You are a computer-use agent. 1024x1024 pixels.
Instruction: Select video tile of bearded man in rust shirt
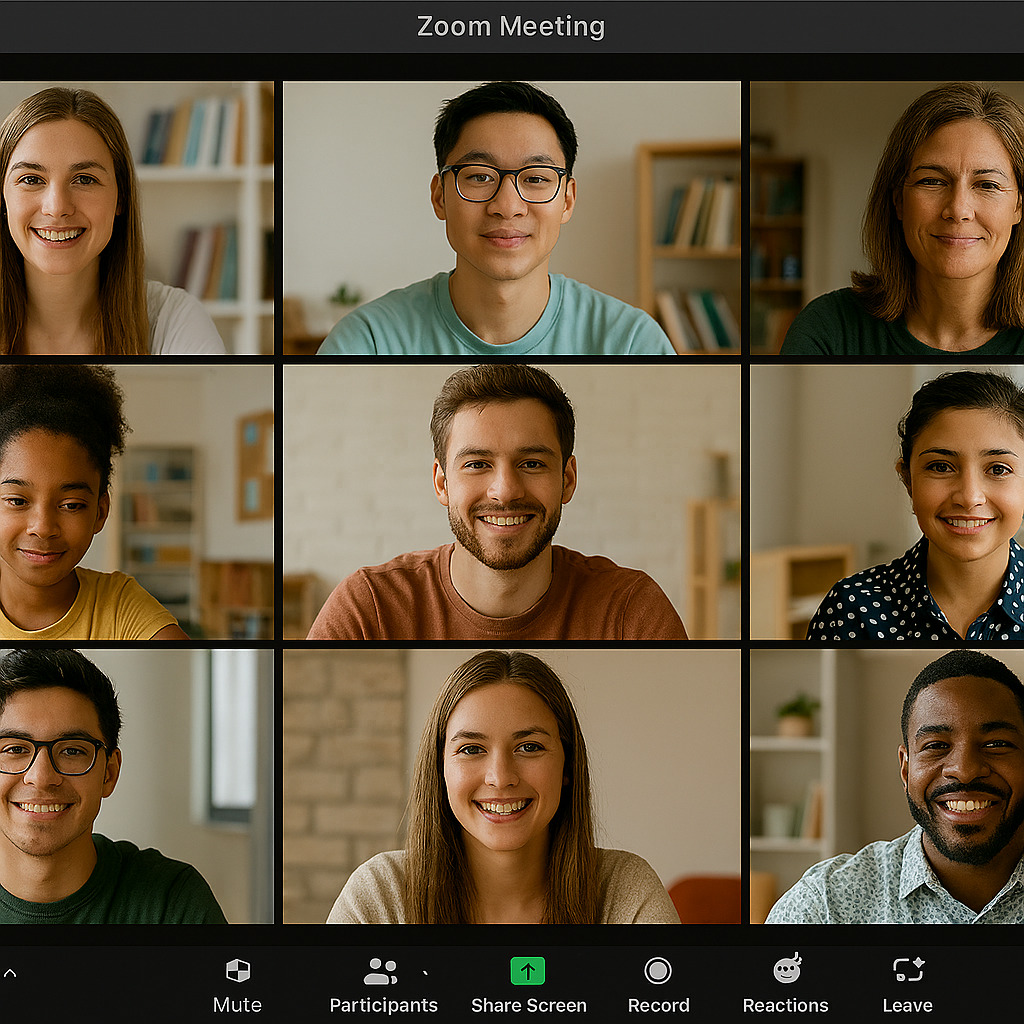(x=512, y=502)
